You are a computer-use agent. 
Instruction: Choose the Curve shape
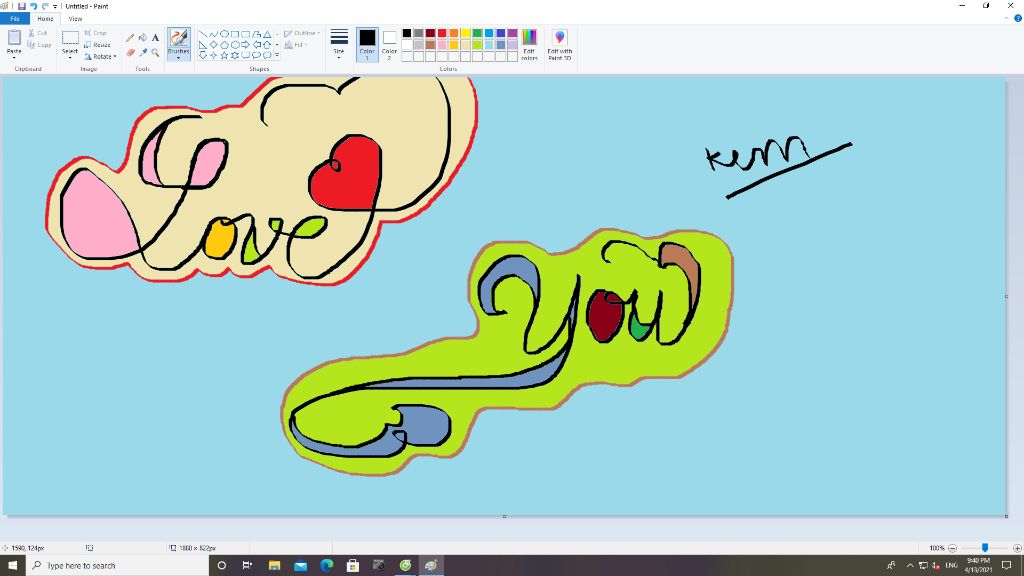point(214,34)
